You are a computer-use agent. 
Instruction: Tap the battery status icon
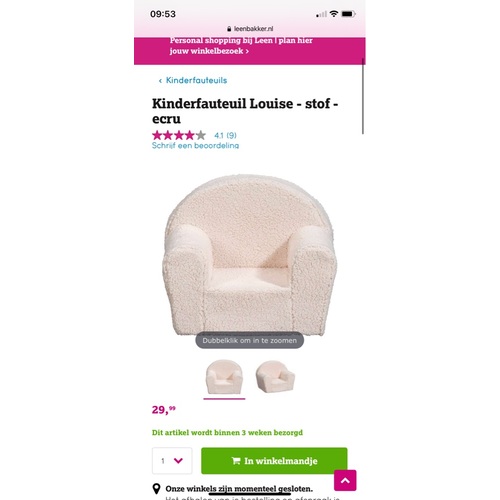348,14
